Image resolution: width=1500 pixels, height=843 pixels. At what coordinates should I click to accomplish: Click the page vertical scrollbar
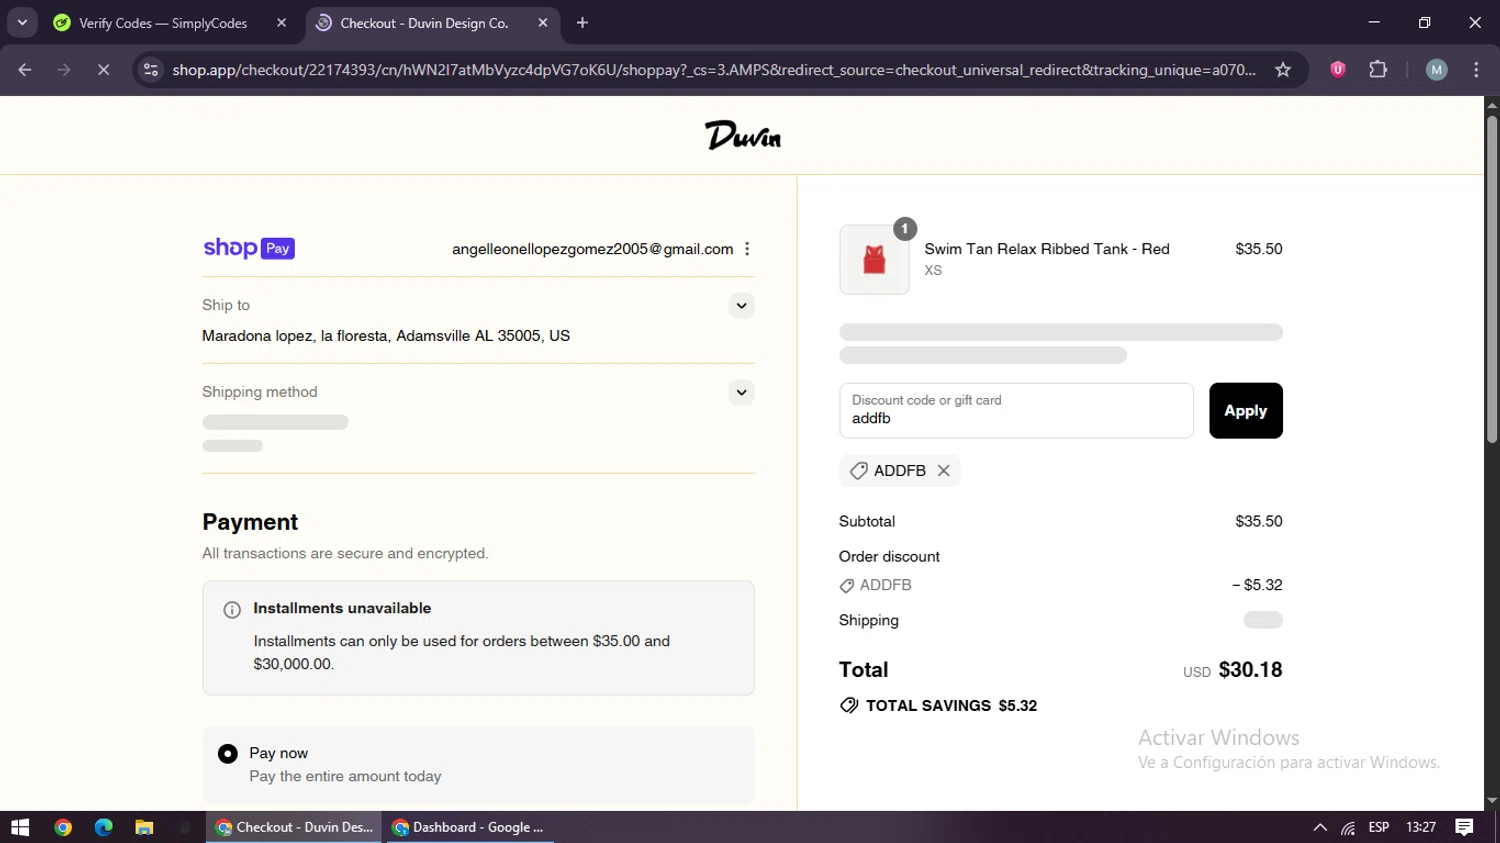(x=1492, y=280)
